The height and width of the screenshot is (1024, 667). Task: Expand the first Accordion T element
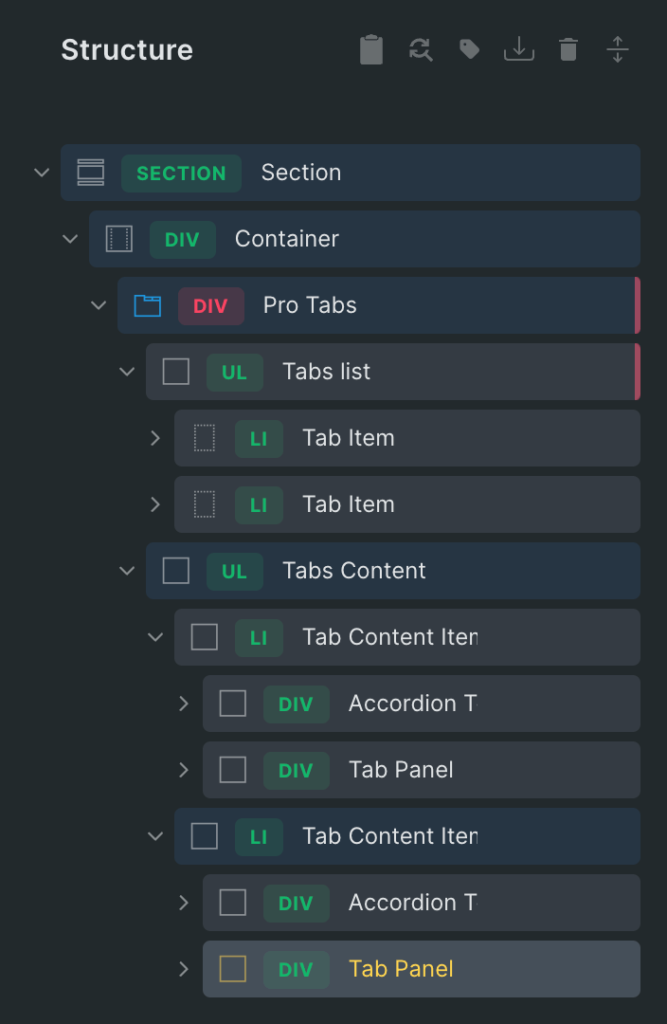click(184, 704)
